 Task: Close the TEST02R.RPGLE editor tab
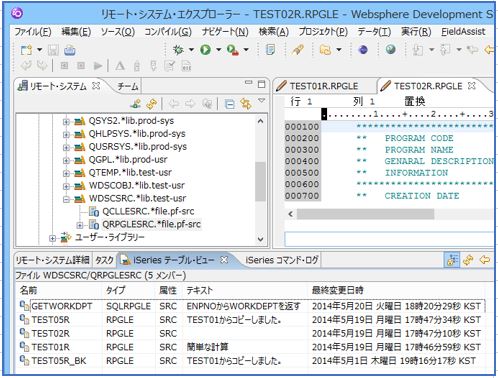471,86
